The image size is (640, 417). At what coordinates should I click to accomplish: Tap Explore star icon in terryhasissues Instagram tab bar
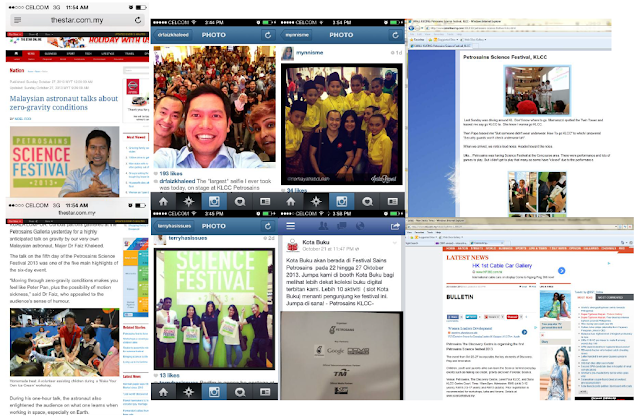point(189,392)
